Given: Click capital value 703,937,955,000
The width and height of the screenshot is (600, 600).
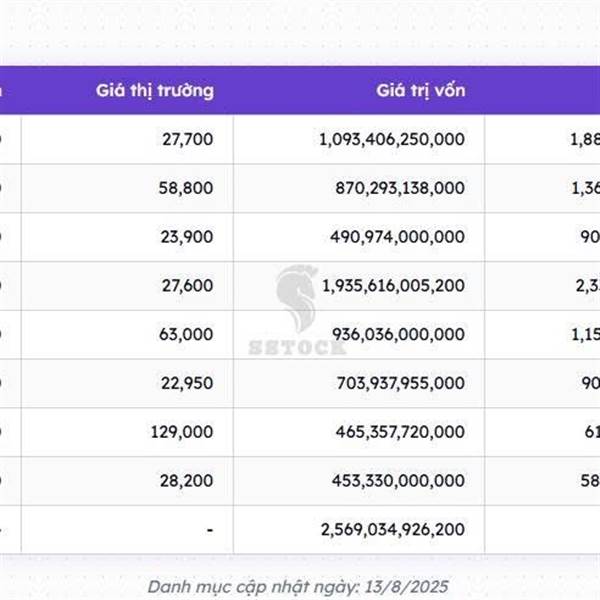Looking at the screenshot, I should coord(401,383).
